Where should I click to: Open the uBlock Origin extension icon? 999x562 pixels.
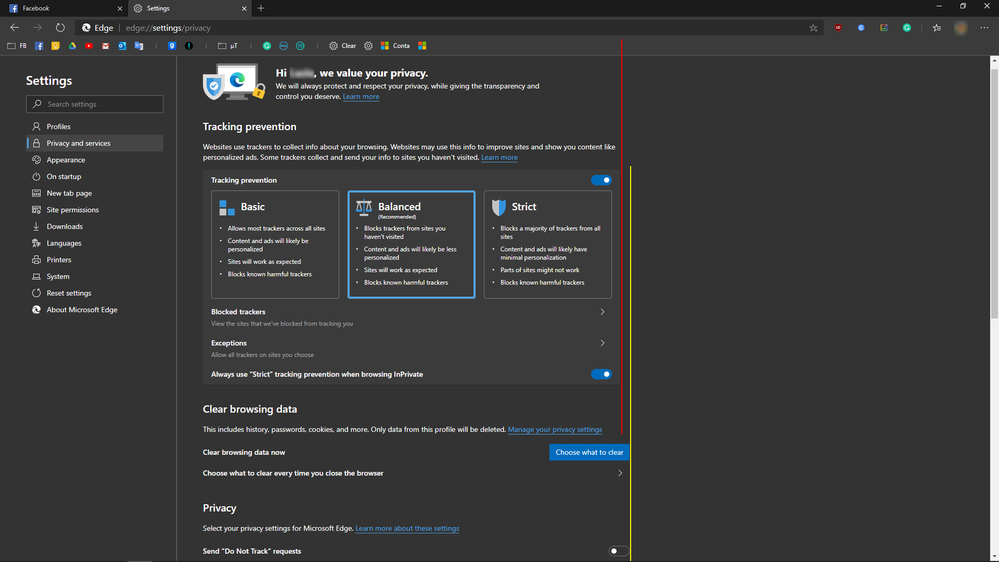coord(838,28)
